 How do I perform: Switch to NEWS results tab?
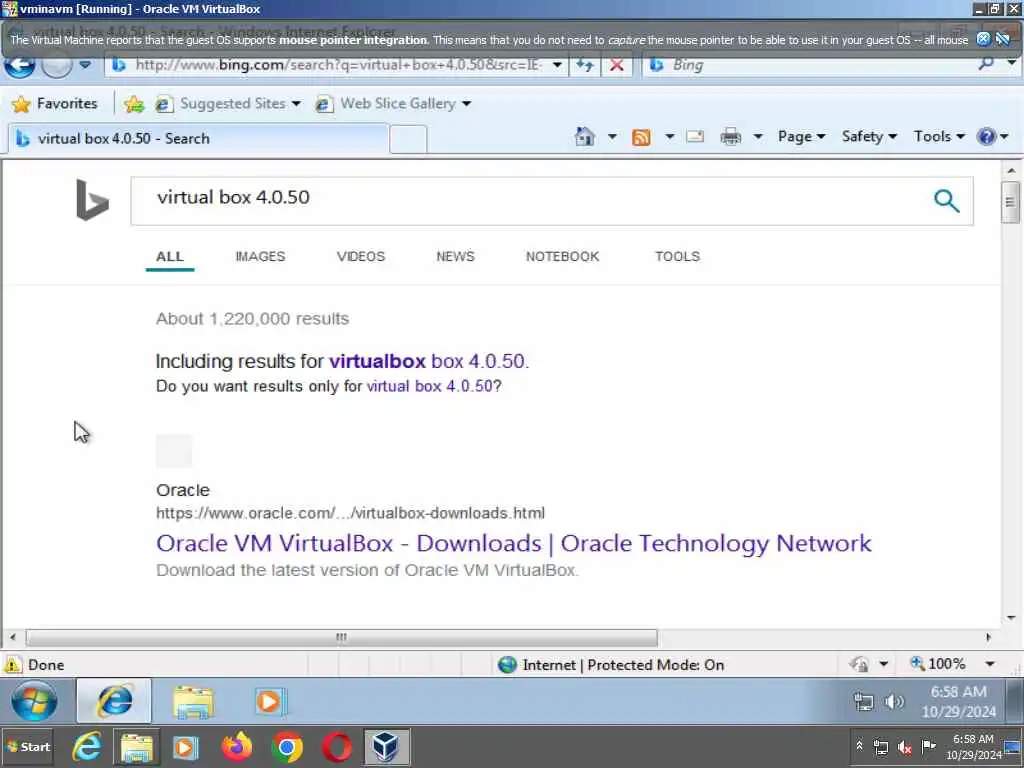455,257
